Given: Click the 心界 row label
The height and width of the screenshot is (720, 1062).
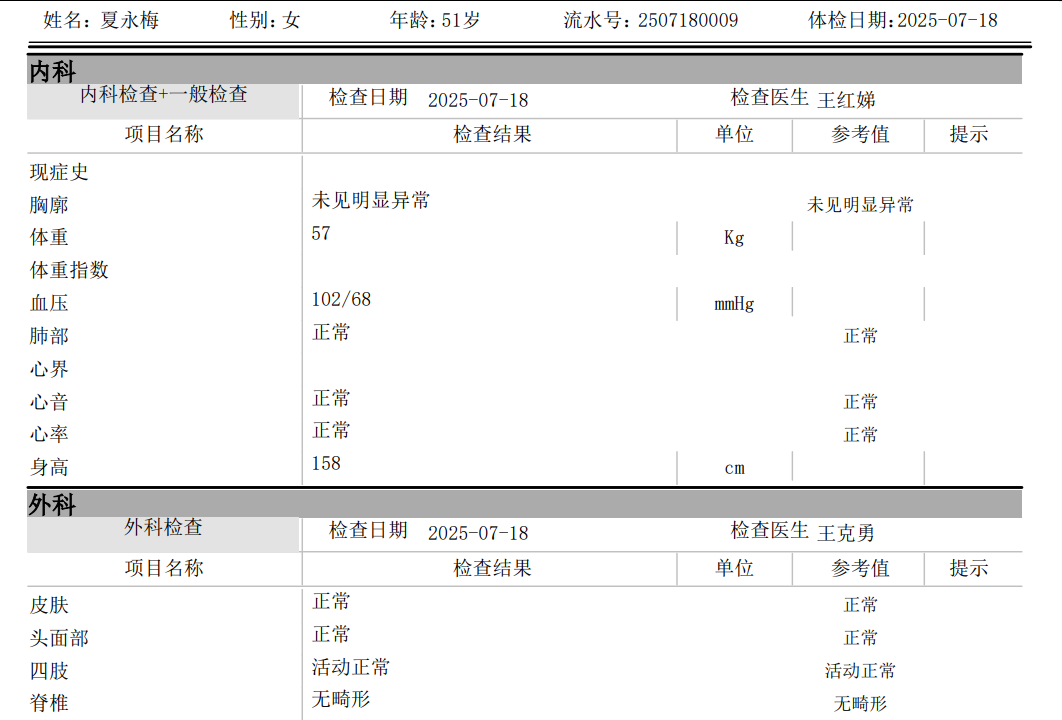Looking at the screenshot, I should 49,369.
